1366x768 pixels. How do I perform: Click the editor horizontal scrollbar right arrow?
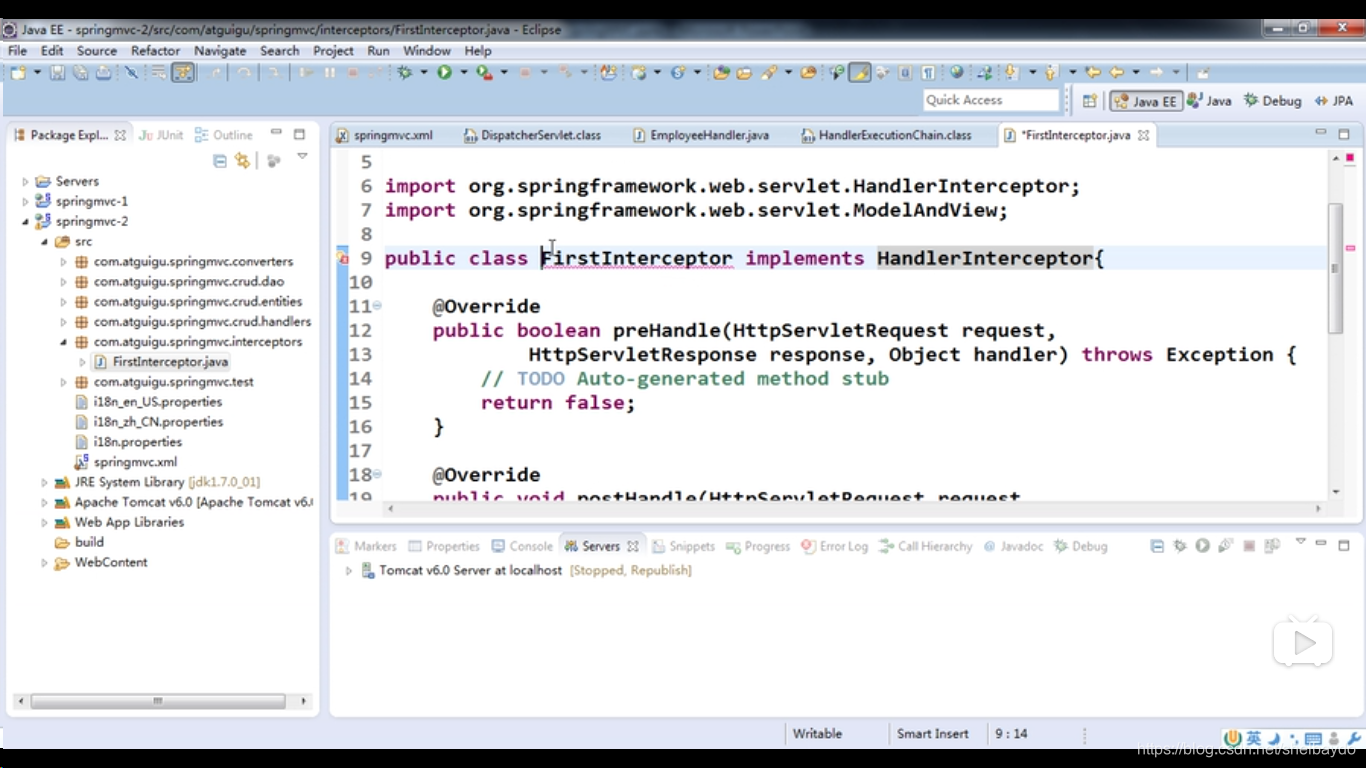point(1319,508)
